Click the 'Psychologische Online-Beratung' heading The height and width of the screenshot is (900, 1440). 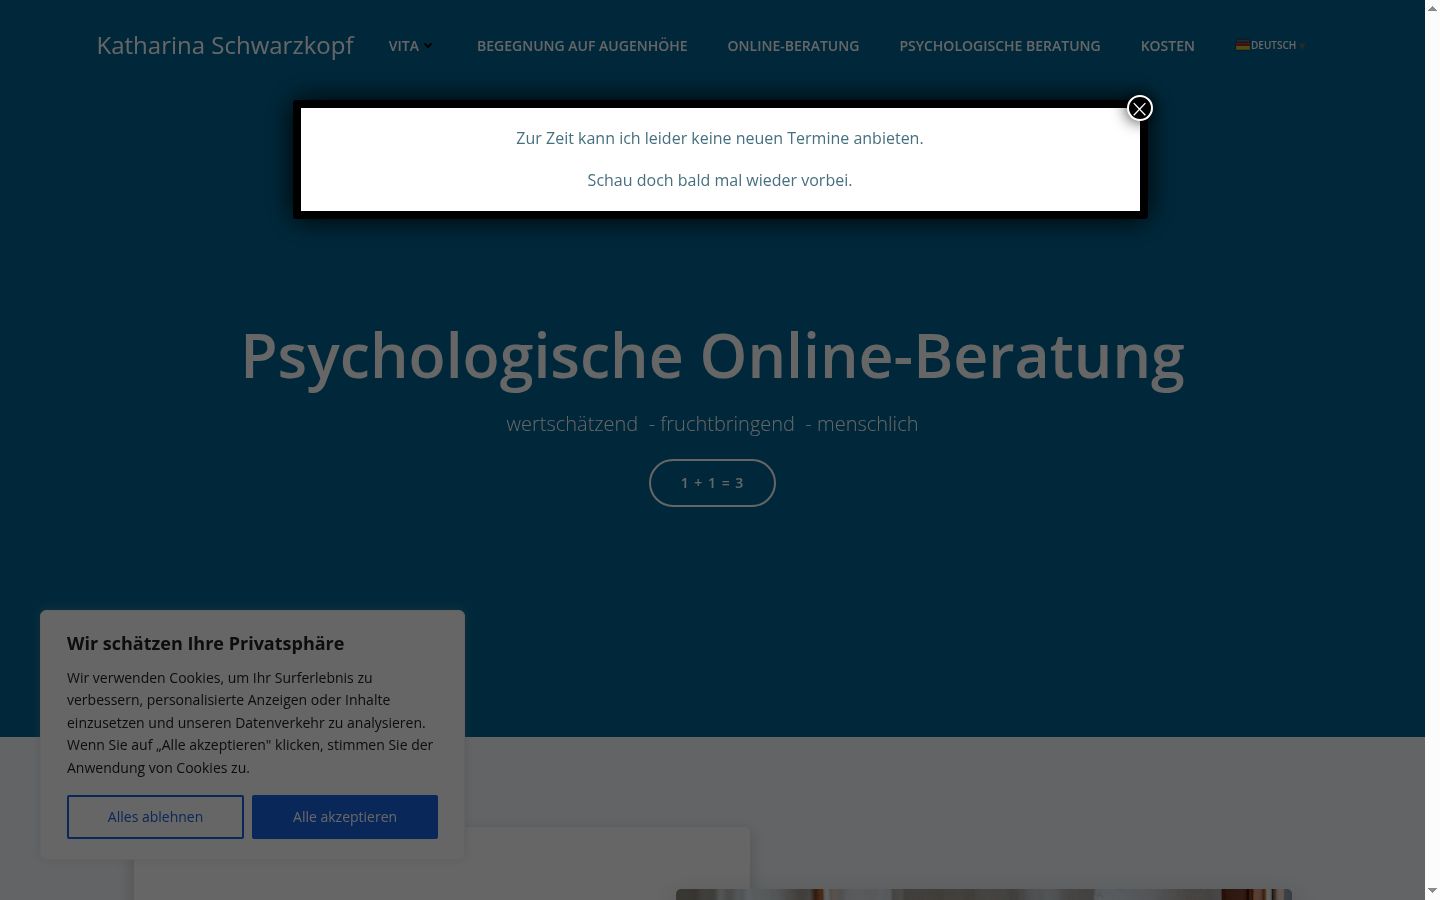click(712, 356)
